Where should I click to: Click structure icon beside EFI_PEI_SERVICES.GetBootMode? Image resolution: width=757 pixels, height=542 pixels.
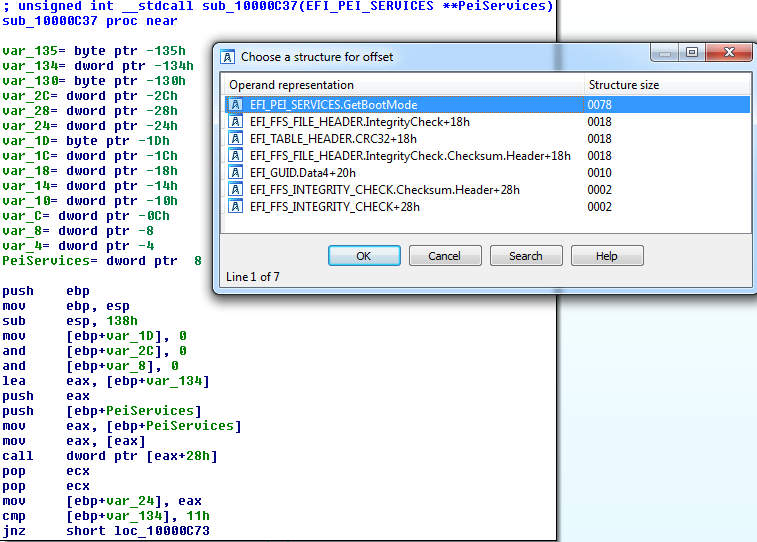pos(236,105)
